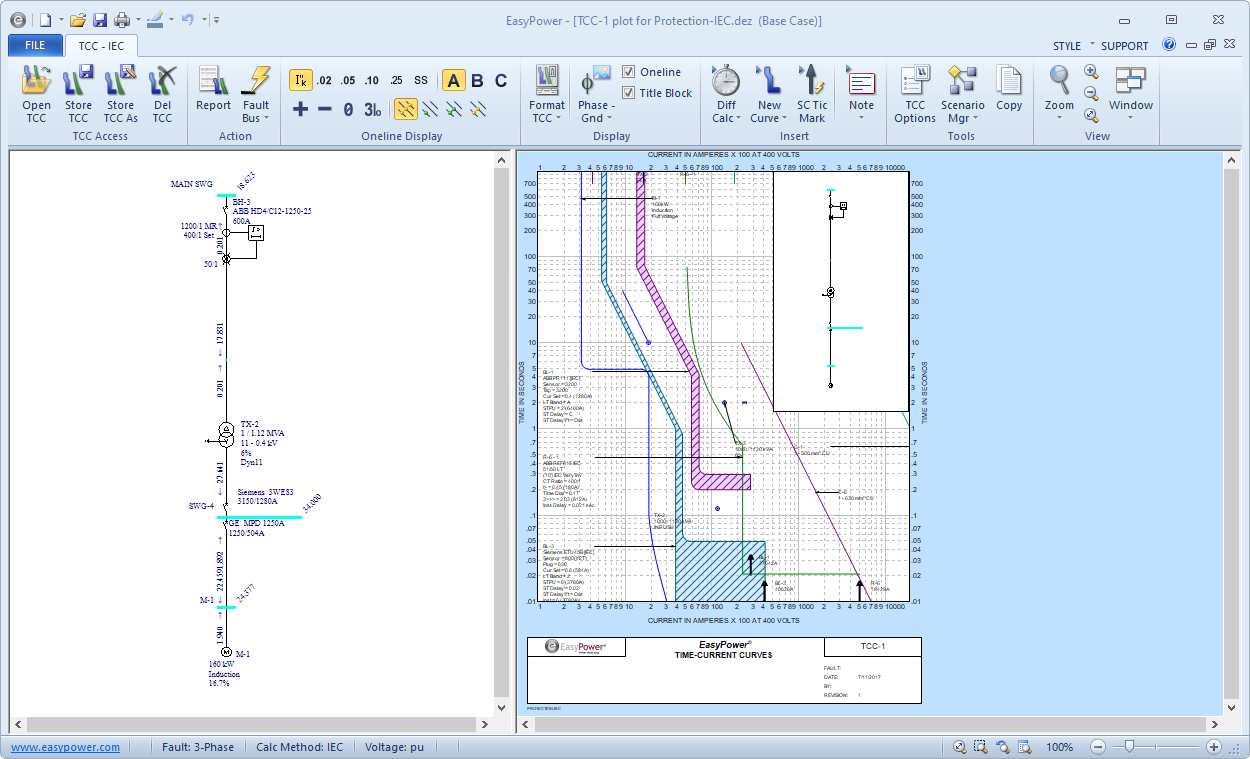Uncheck the Title Block checkbox
The width and height of the screenshot is (1250, 759).
[x=628, y=93]
